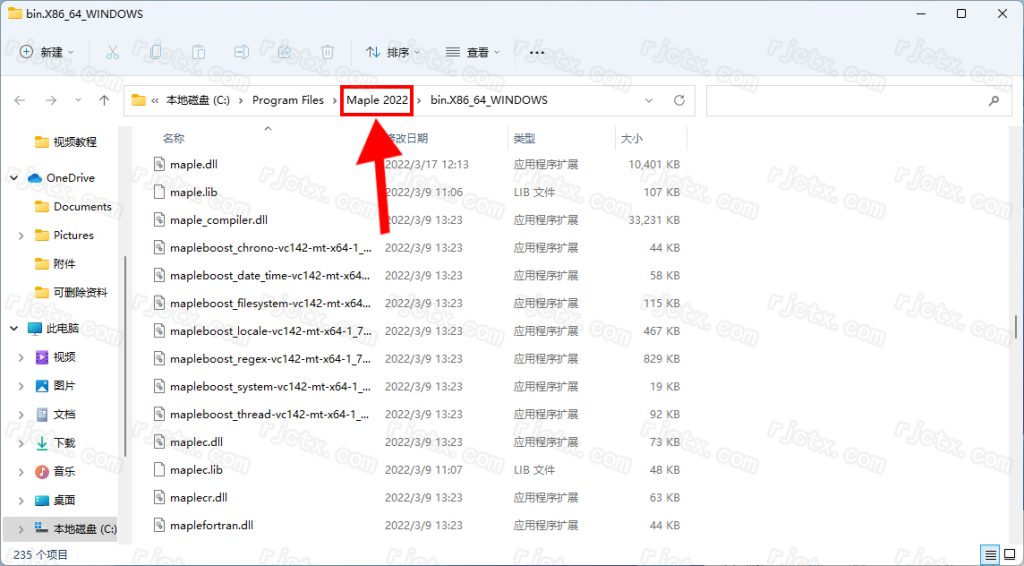Click the Share icon in toolbar

point(284,52)
